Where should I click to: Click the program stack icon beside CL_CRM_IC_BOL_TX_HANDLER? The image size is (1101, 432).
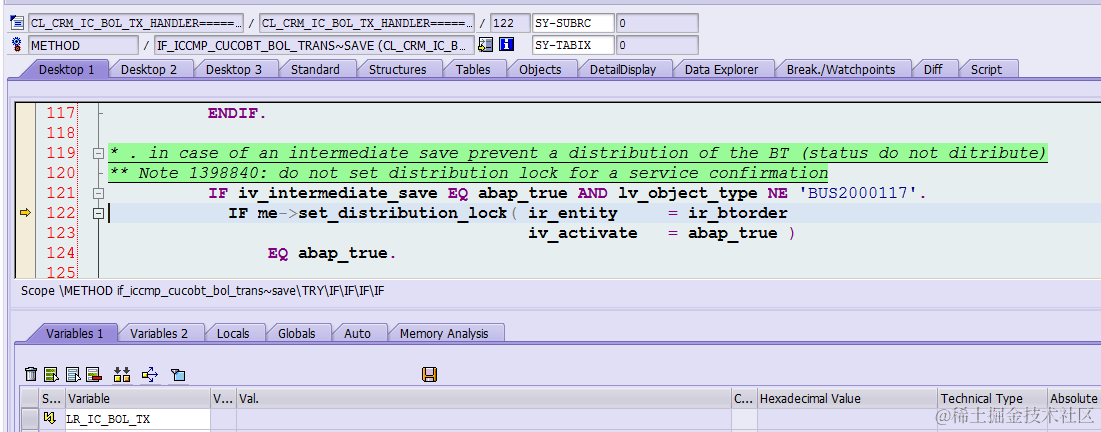point(18,23)
